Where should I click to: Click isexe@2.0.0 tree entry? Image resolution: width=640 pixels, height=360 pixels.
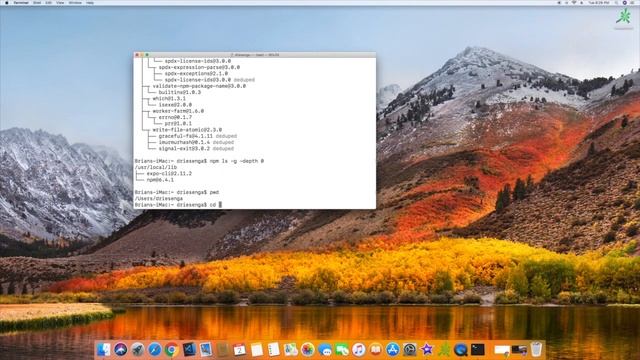click(x=175, y=105)
